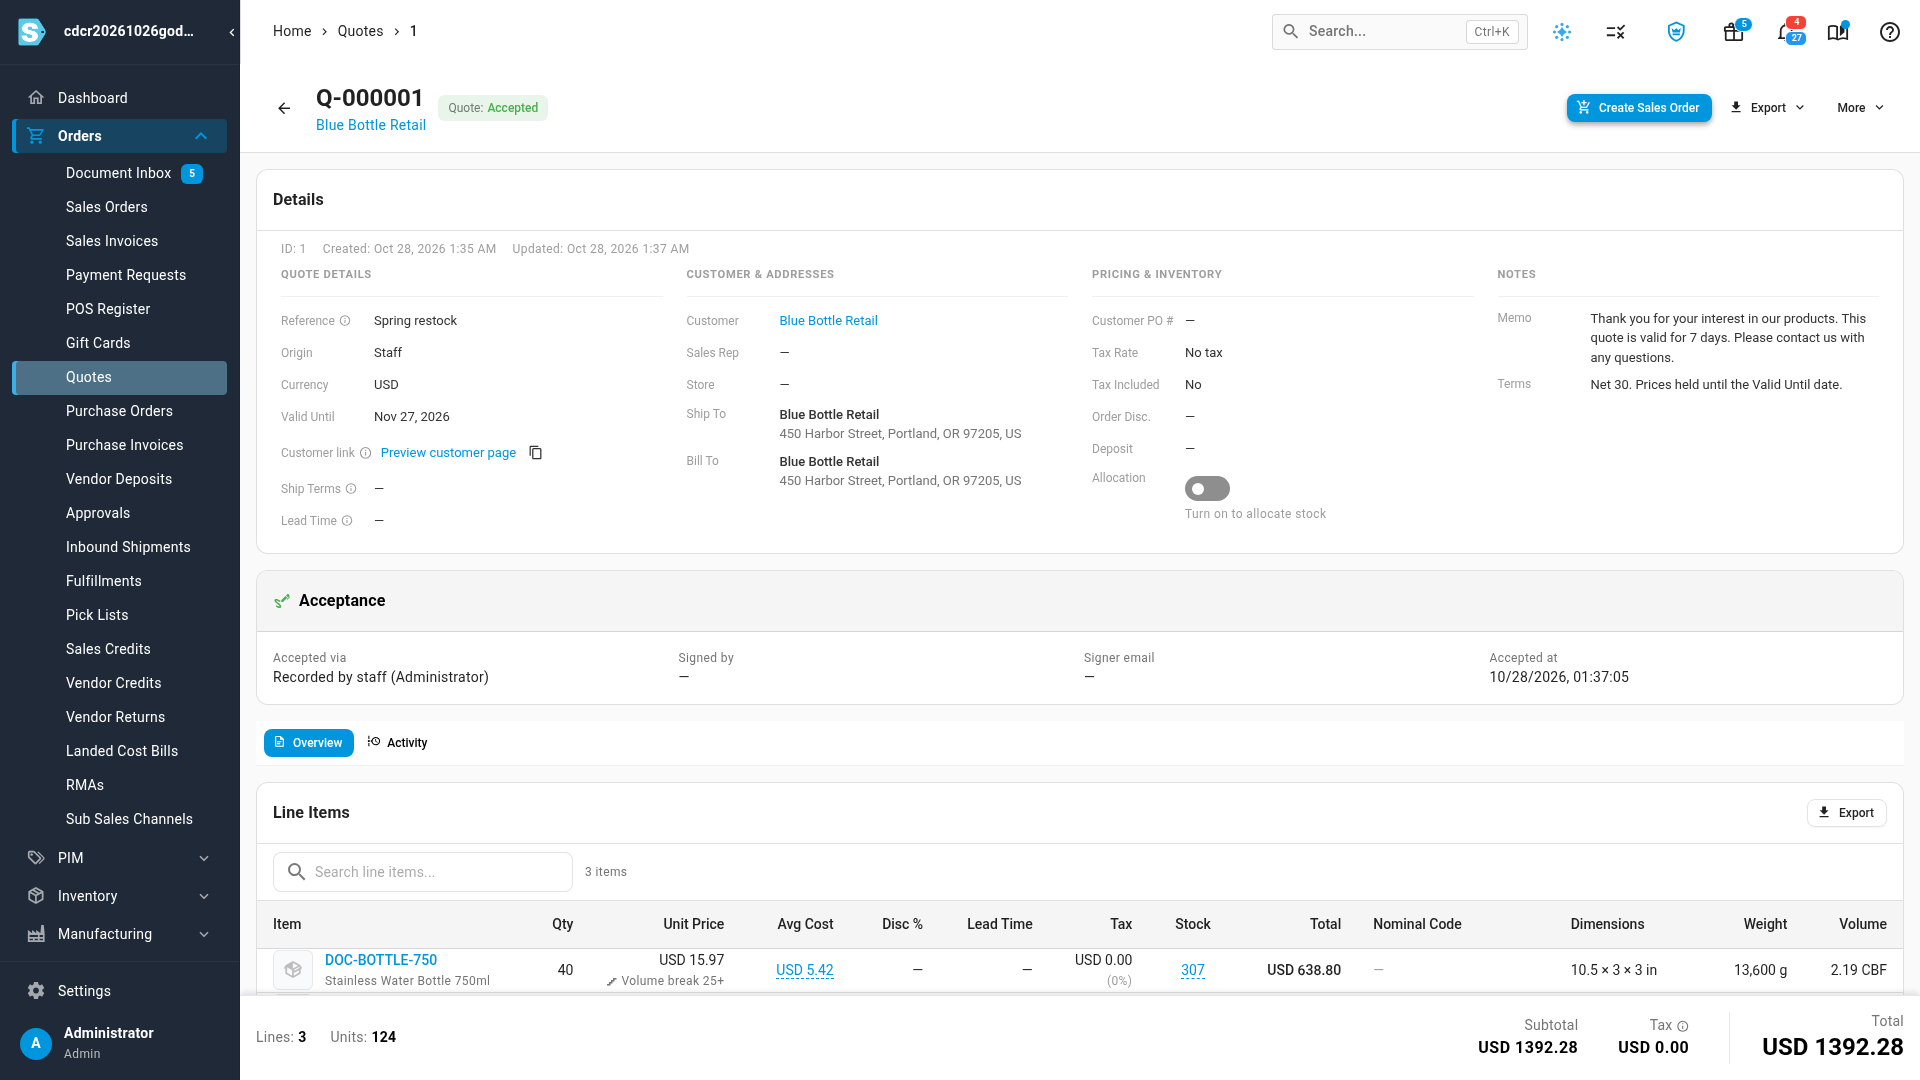Click the DOC-BOTTLE-750 product thumbnail
Viewport: 1920px width, 1080px height.
click(293, 970)
